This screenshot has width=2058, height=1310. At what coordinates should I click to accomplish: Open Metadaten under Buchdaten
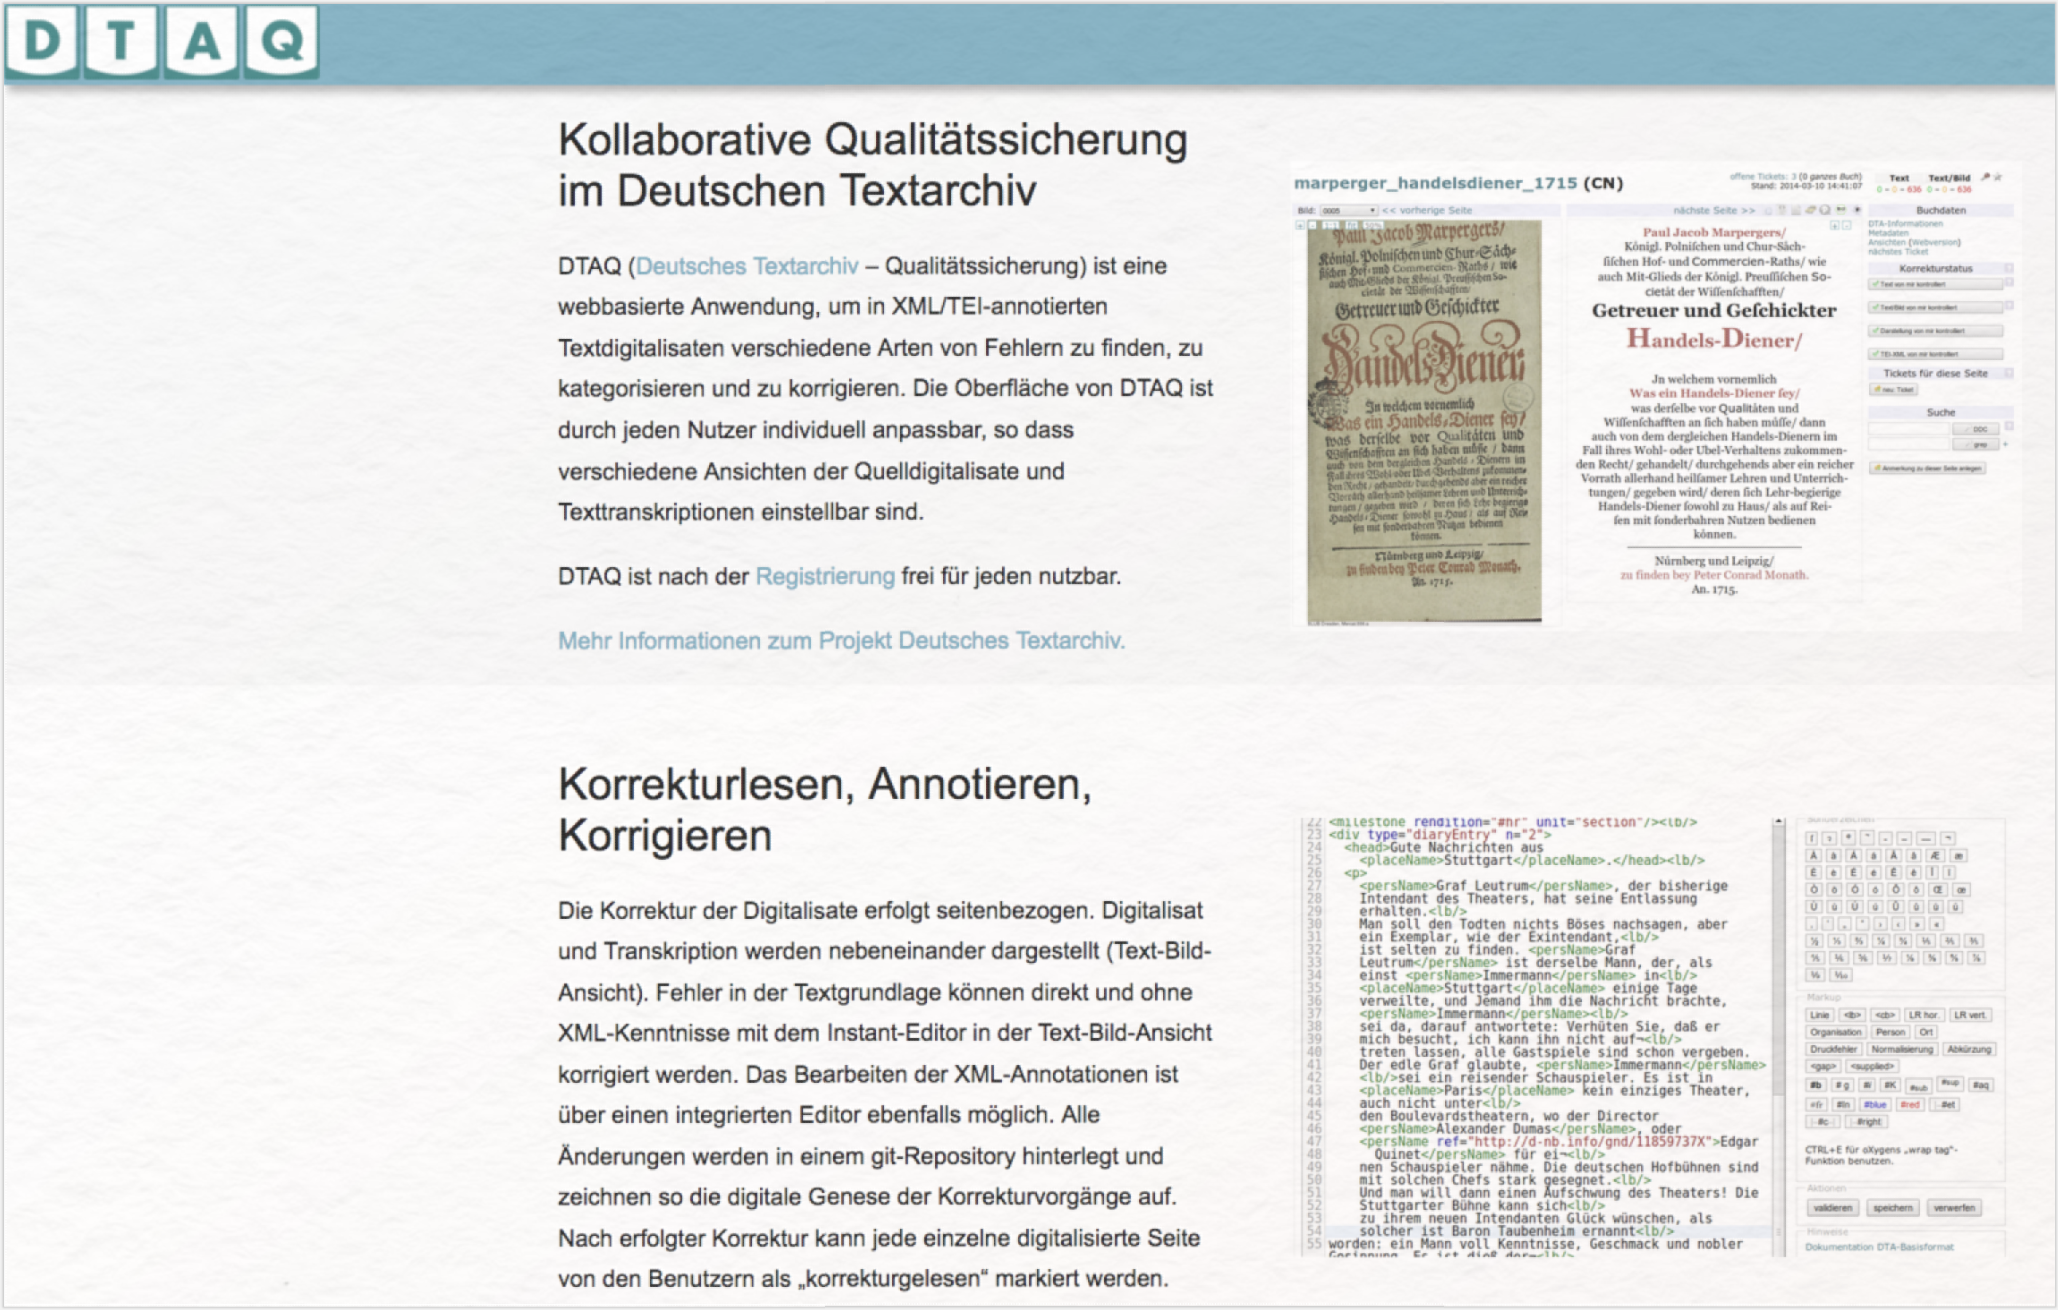tap(1888, 233)
